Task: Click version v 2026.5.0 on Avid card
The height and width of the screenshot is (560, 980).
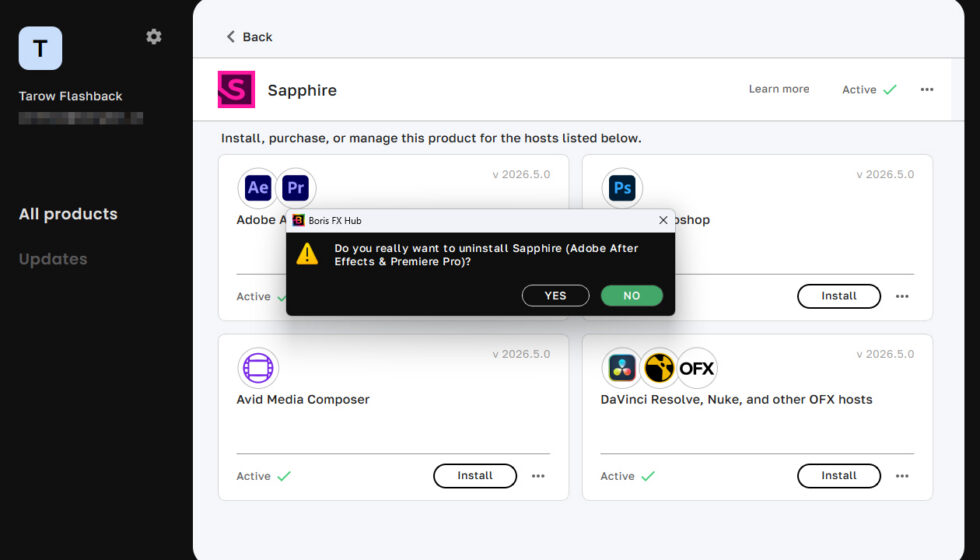Action: [521, 354]
